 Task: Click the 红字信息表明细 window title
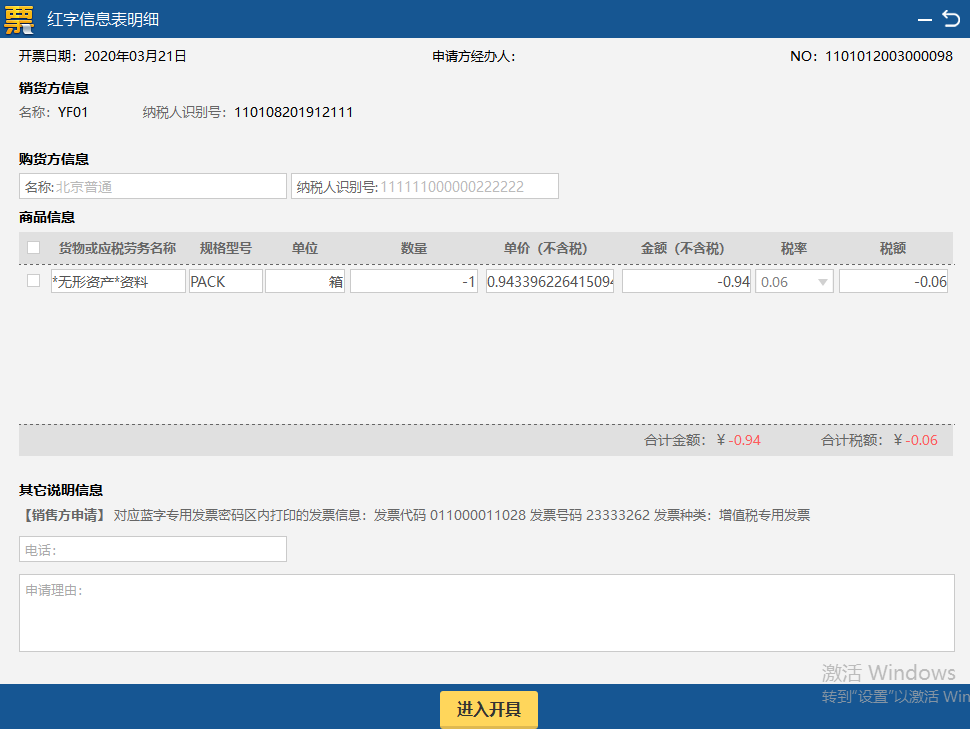coord(103,19)
